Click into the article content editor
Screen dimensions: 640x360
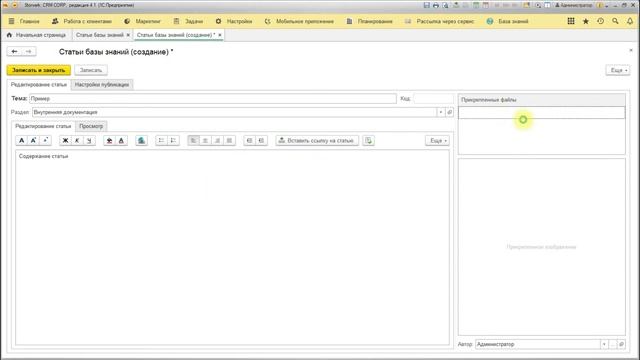point(232,247)
